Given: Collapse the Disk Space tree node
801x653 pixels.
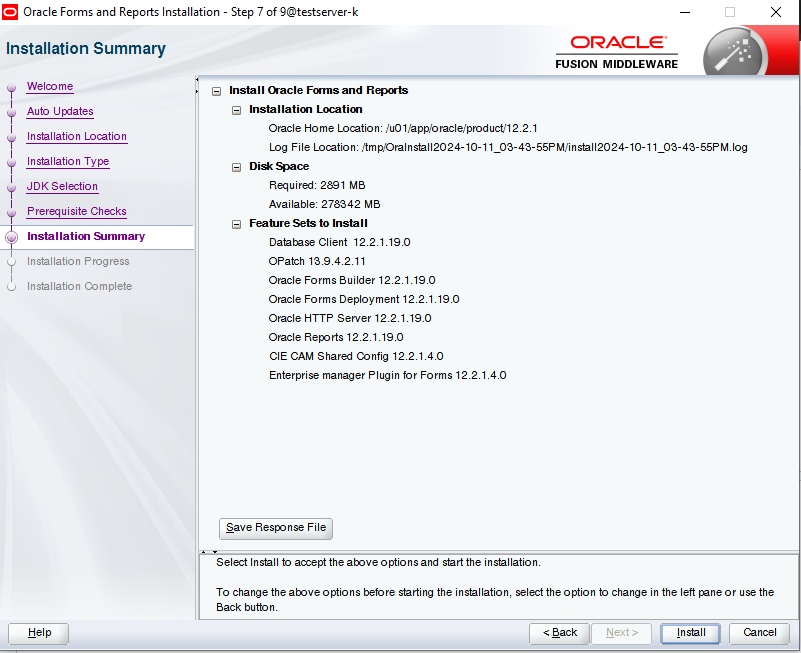Looking at the screenshot, I should [x=237, y=167].
